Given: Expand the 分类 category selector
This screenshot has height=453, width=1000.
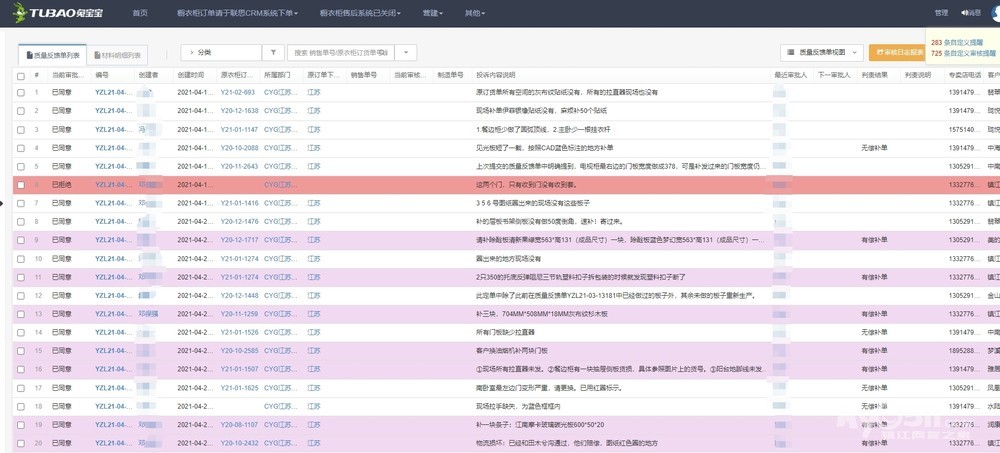Looking at the screenshot, I should (220, 52).
